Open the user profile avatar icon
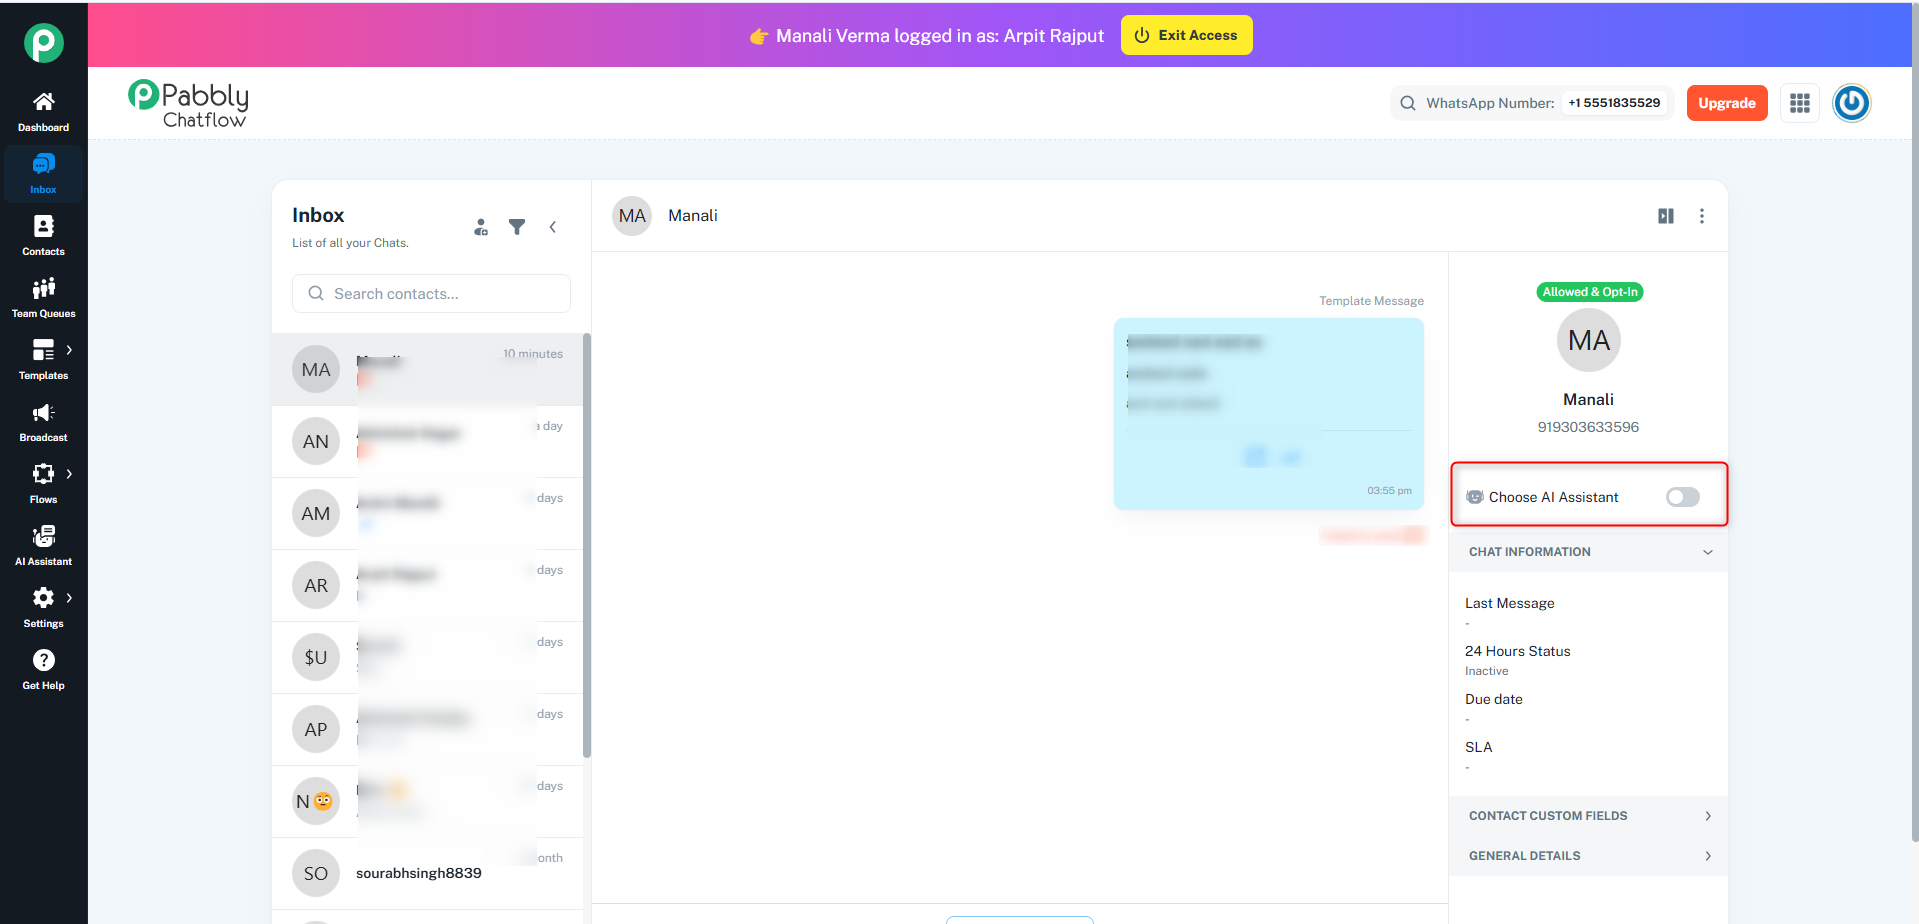The image size is (1919, 924). coord(1851,103)
